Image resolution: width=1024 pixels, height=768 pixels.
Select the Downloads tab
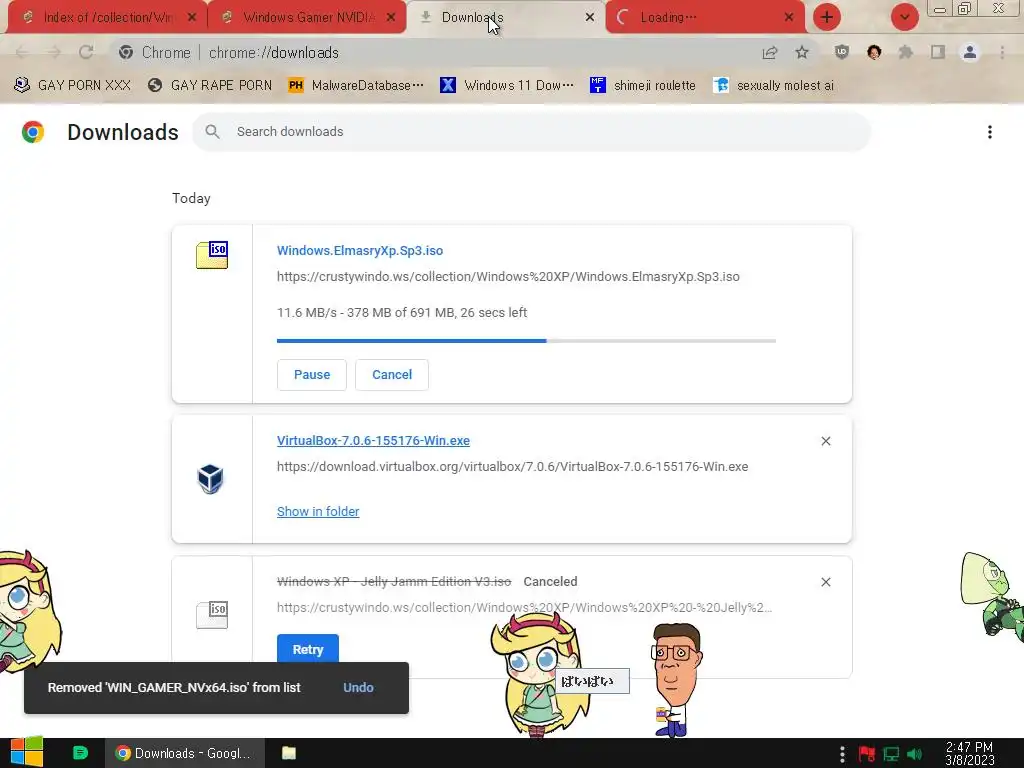(x=505, y=18)
